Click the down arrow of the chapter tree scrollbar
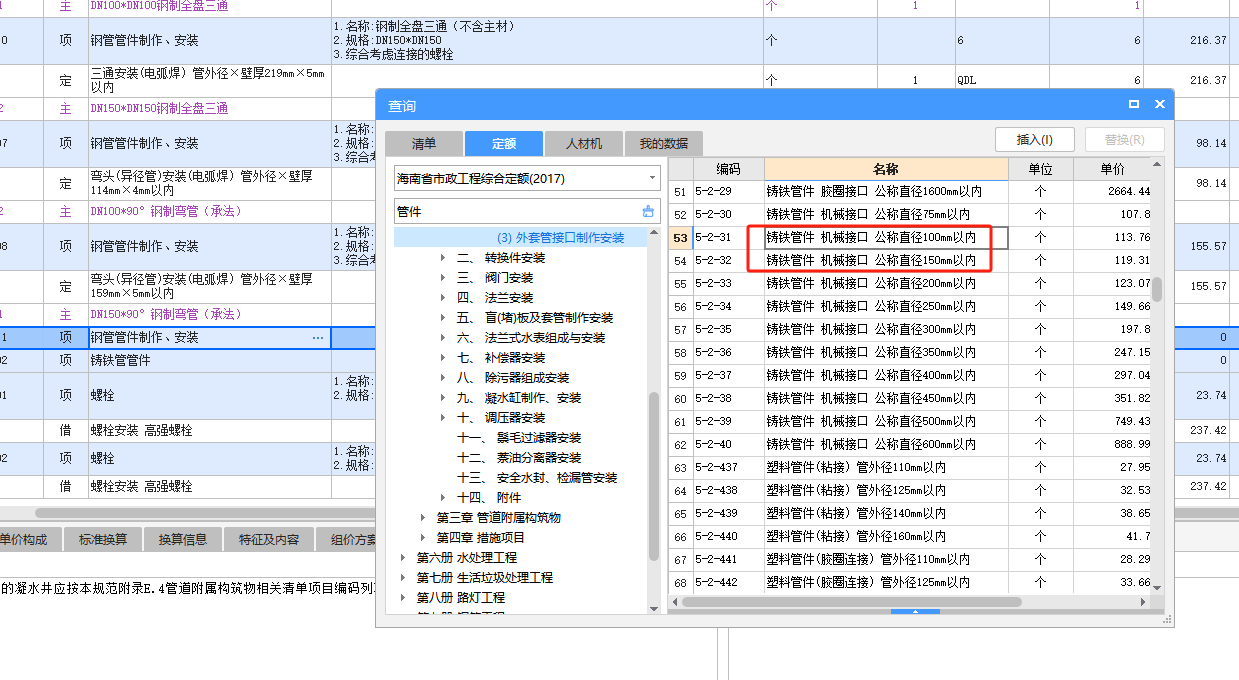The height and width of the screenshot is (680, 1239). 654,607
